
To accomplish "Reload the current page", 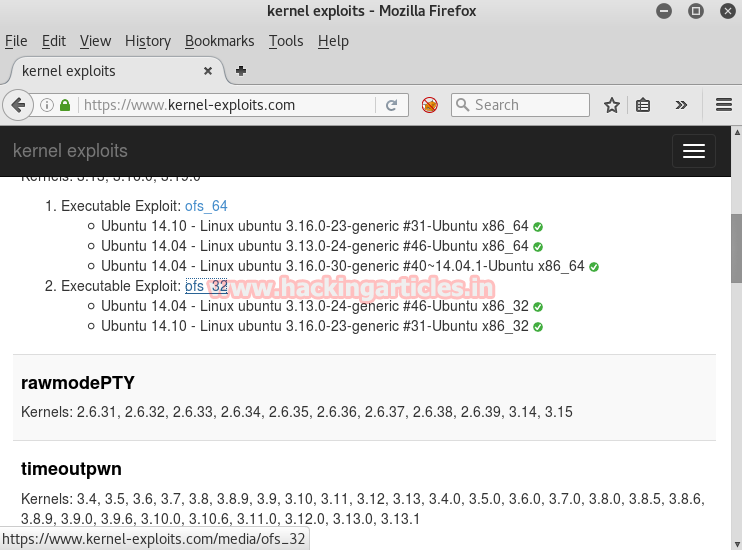I will tap(391, 105).
